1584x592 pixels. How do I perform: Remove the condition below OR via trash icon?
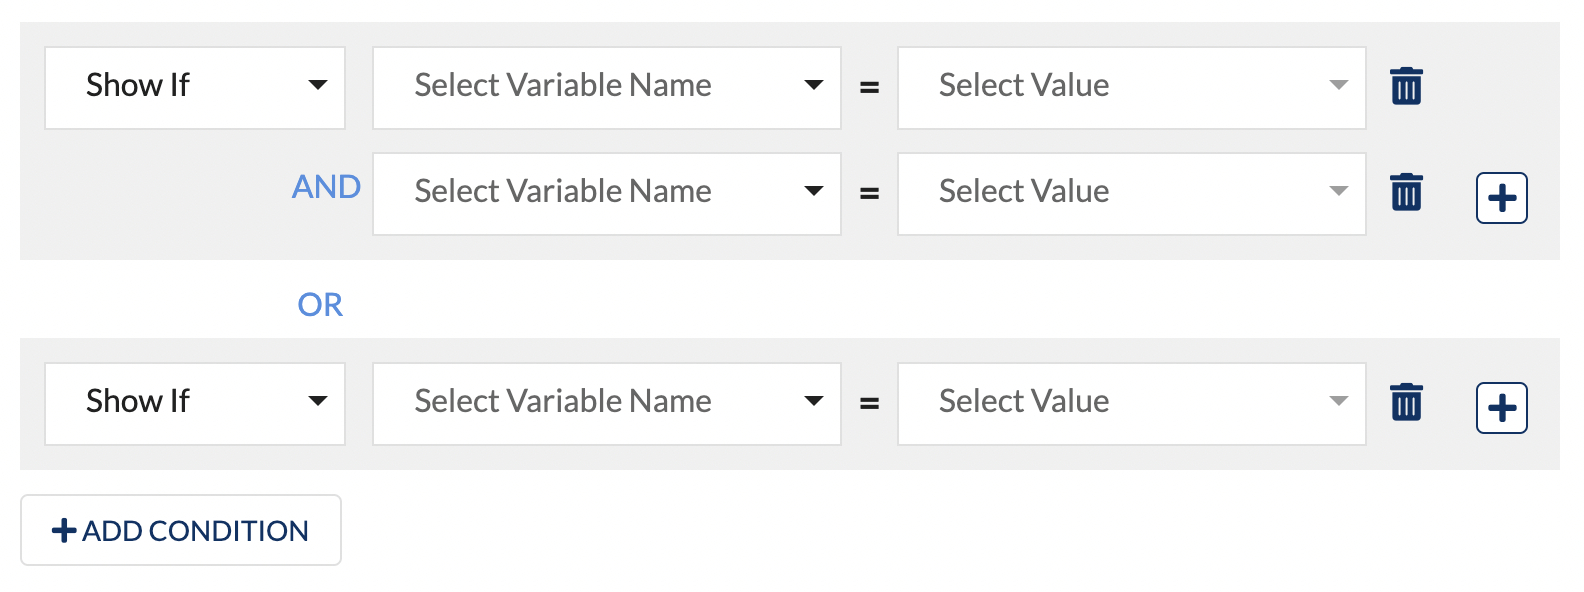tap(1406, 402)
